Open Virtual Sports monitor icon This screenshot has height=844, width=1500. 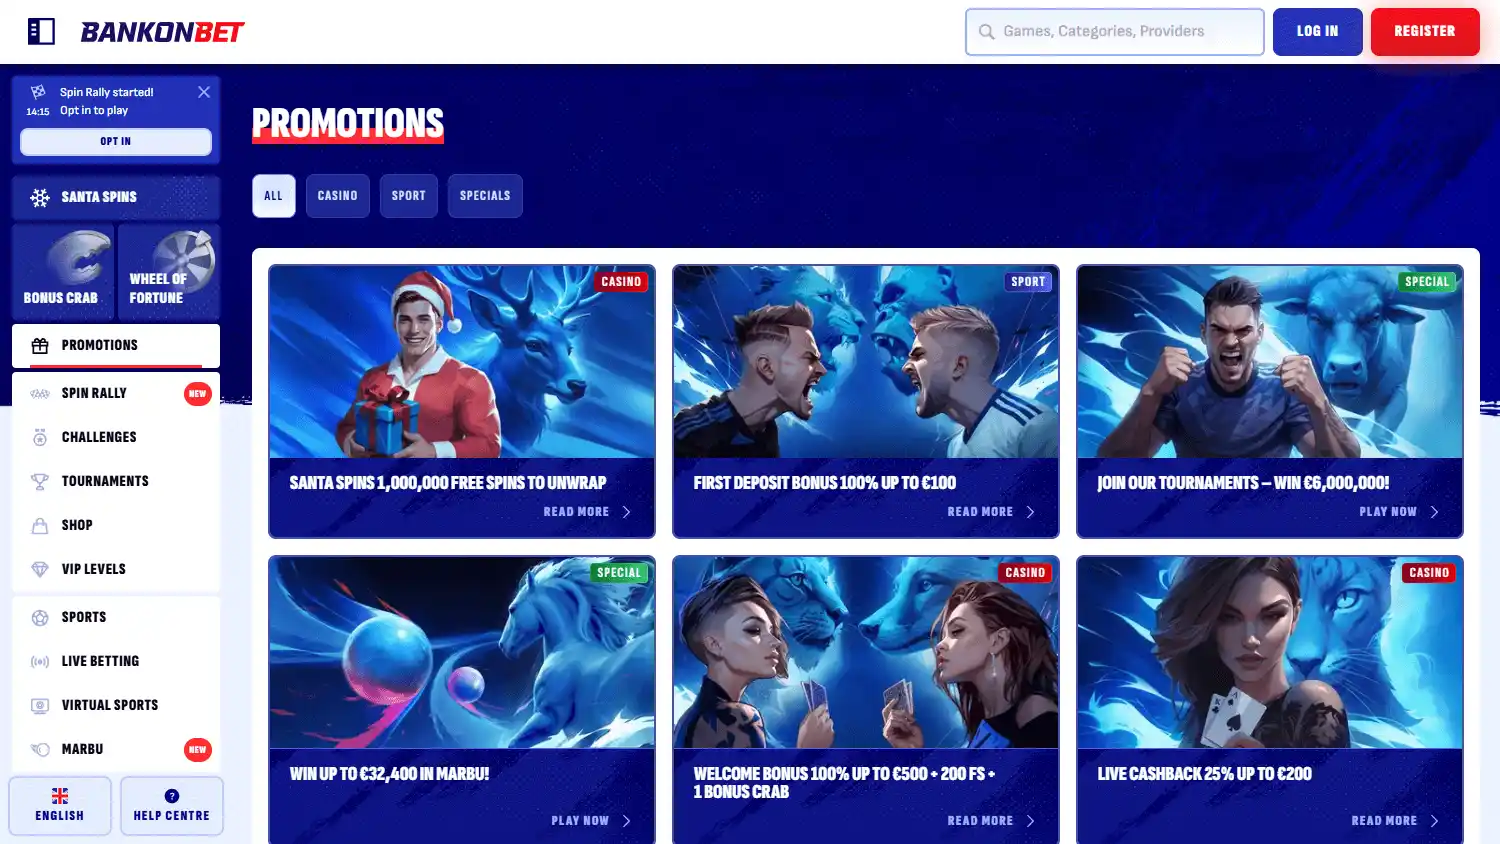click(x=40, y=706)
